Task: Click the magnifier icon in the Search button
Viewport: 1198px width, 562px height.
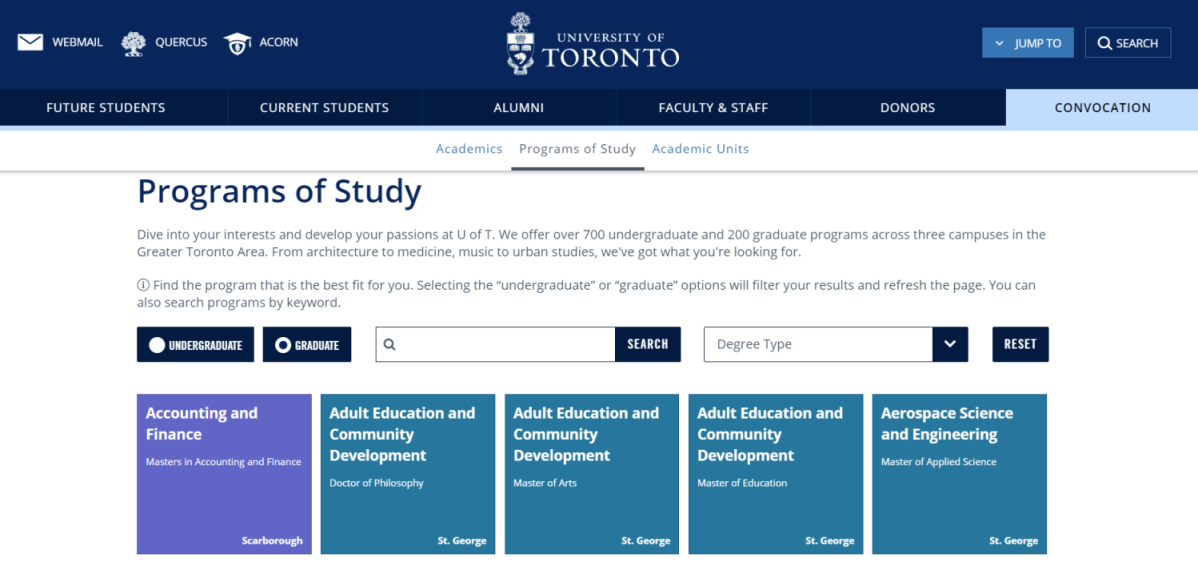Action: 1104,44
